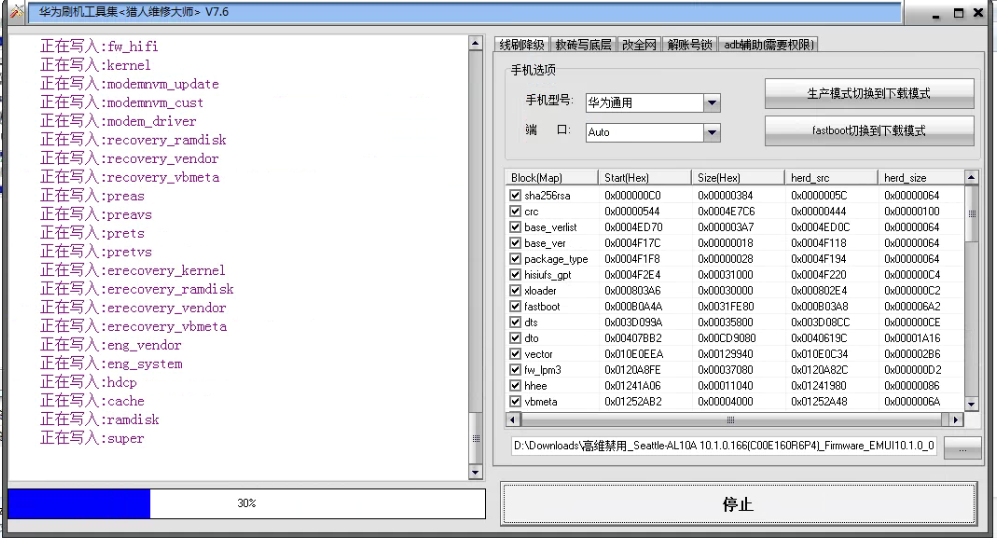Maximize the 华为刷机工具集 window

coord(958,13)
